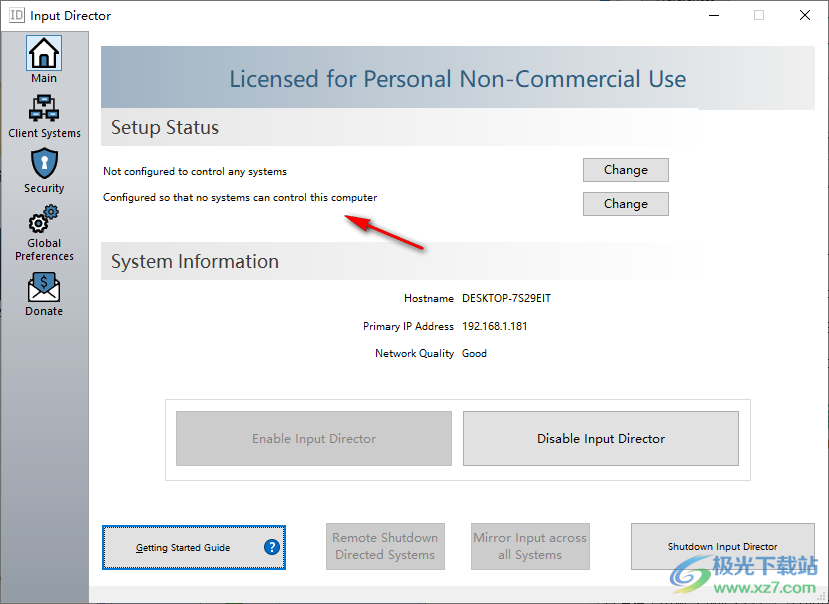This screenshot has width=829, height=604.
Task: Open the Main home icon
Action: coord(44,53)
